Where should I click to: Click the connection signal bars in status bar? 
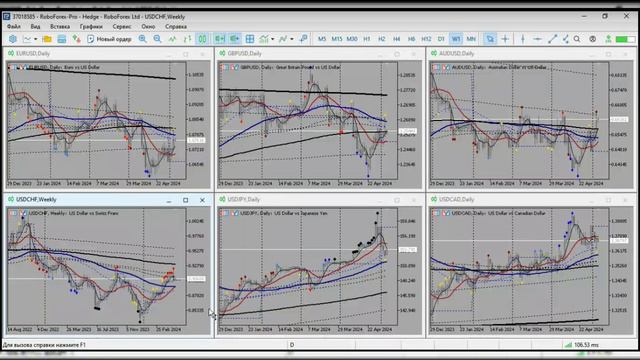pyautogui.click(x=568, y=345)
